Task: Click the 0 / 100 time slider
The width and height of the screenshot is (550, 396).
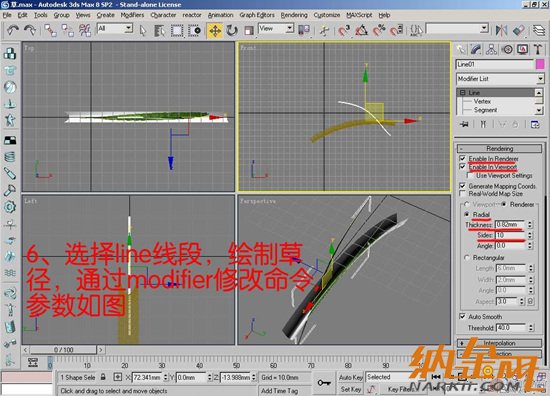Action: (63, 350)
